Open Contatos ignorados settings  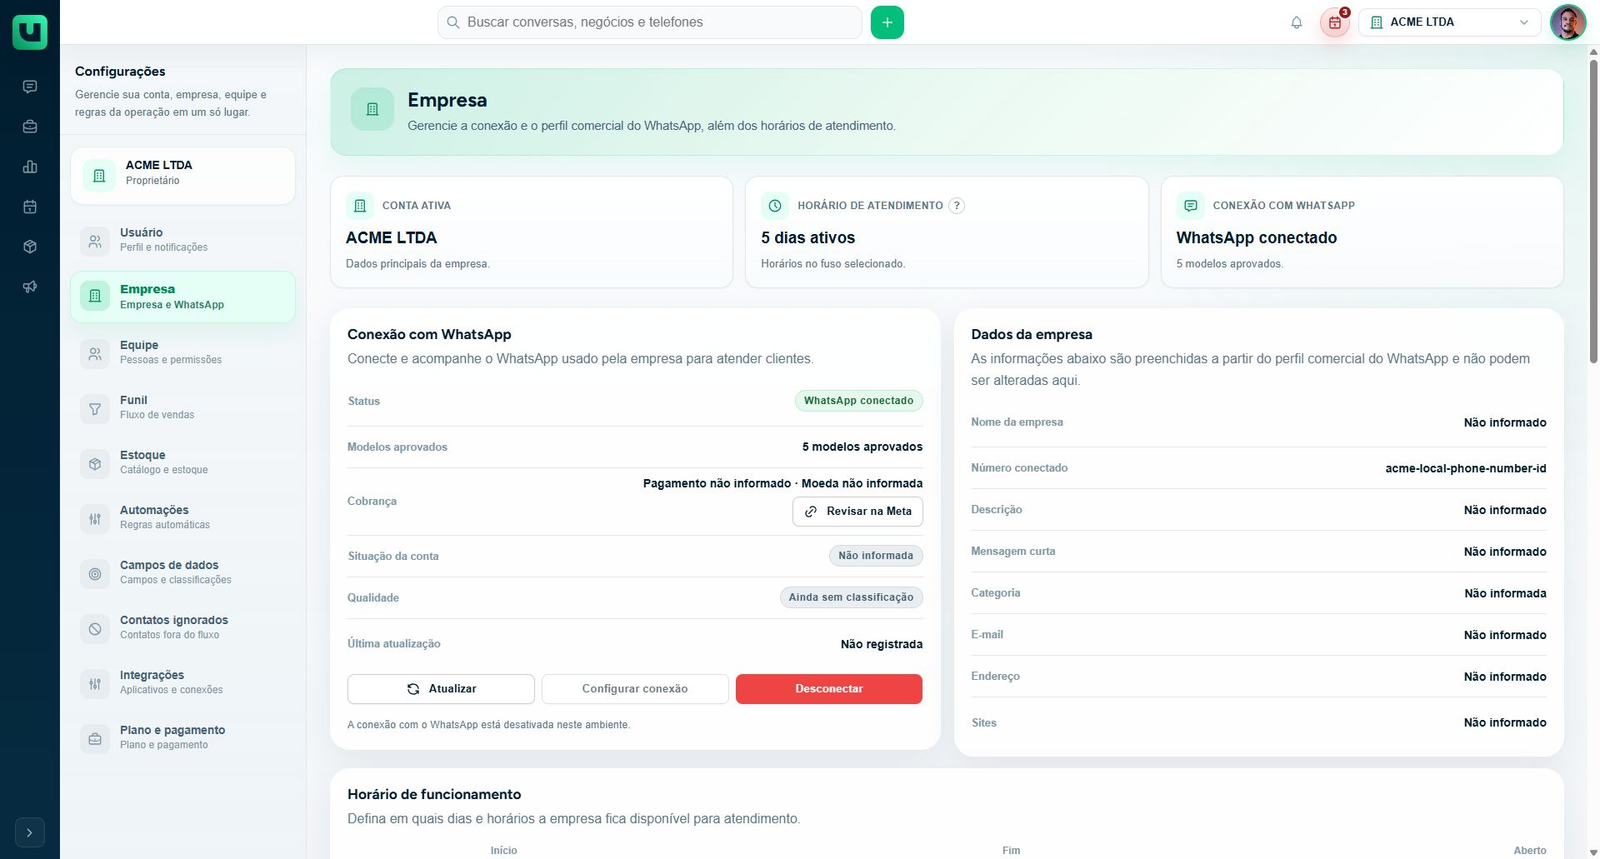point(183,627)
